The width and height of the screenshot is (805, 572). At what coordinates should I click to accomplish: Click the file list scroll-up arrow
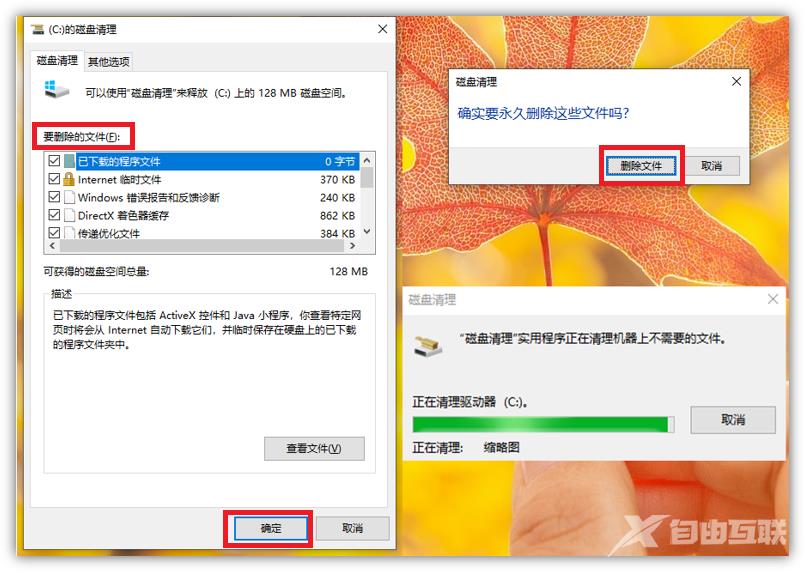point(367,160)
